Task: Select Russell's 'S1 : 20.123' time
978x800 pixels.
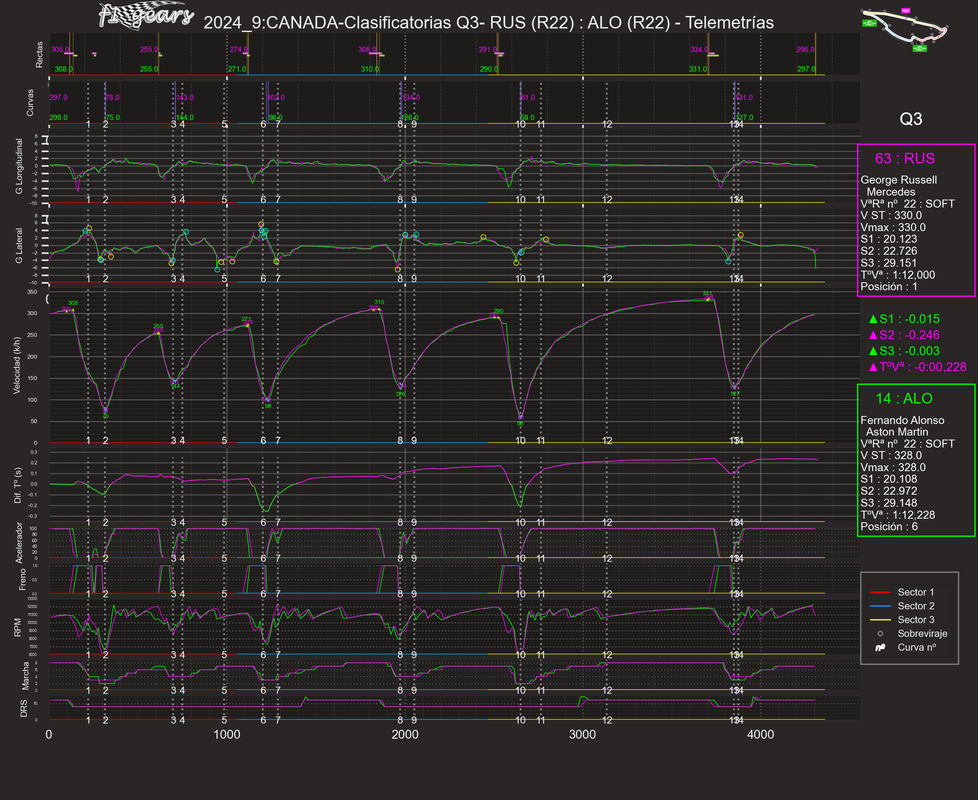Action: pyautogui.click(x=888, y=239)
